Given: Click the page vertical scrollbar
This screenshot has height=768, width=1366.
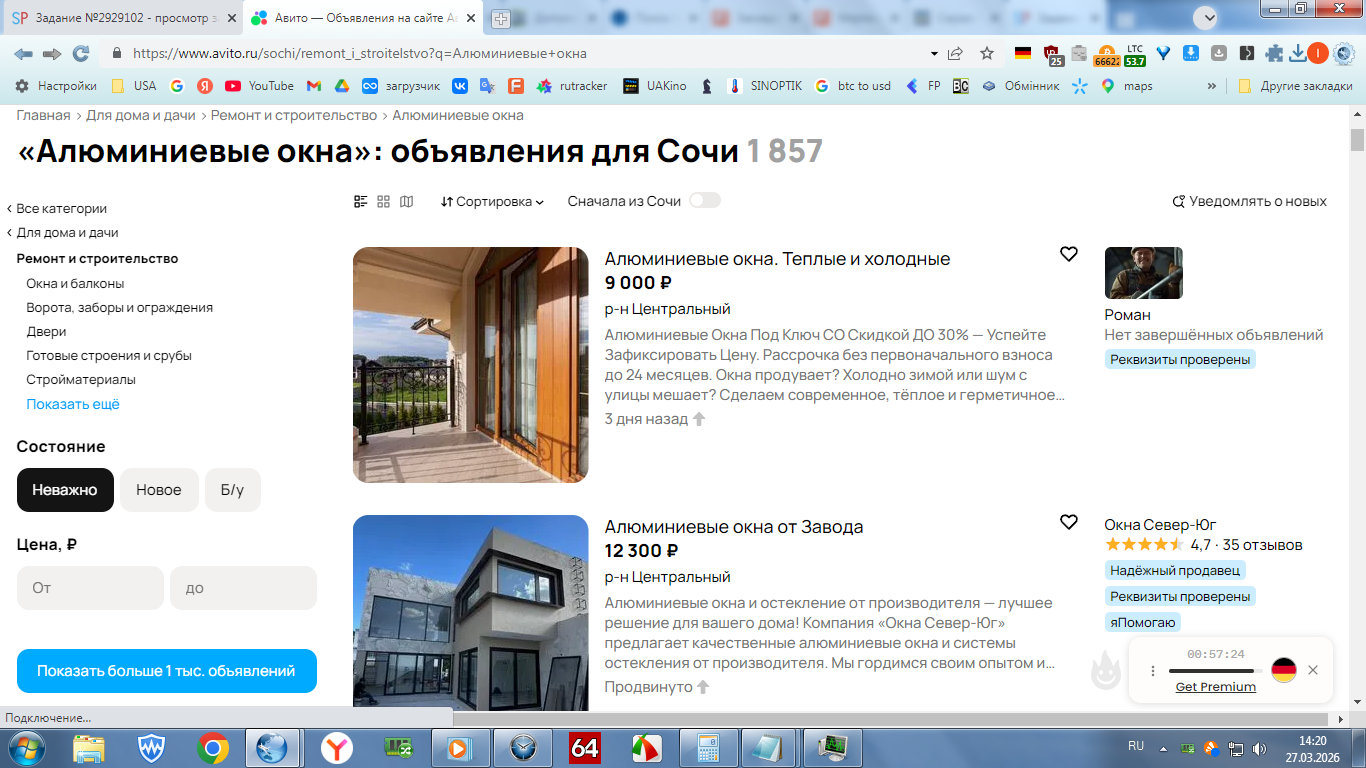Looking at the screenshot, I should pyautogui.click(x=1357, y=139).
